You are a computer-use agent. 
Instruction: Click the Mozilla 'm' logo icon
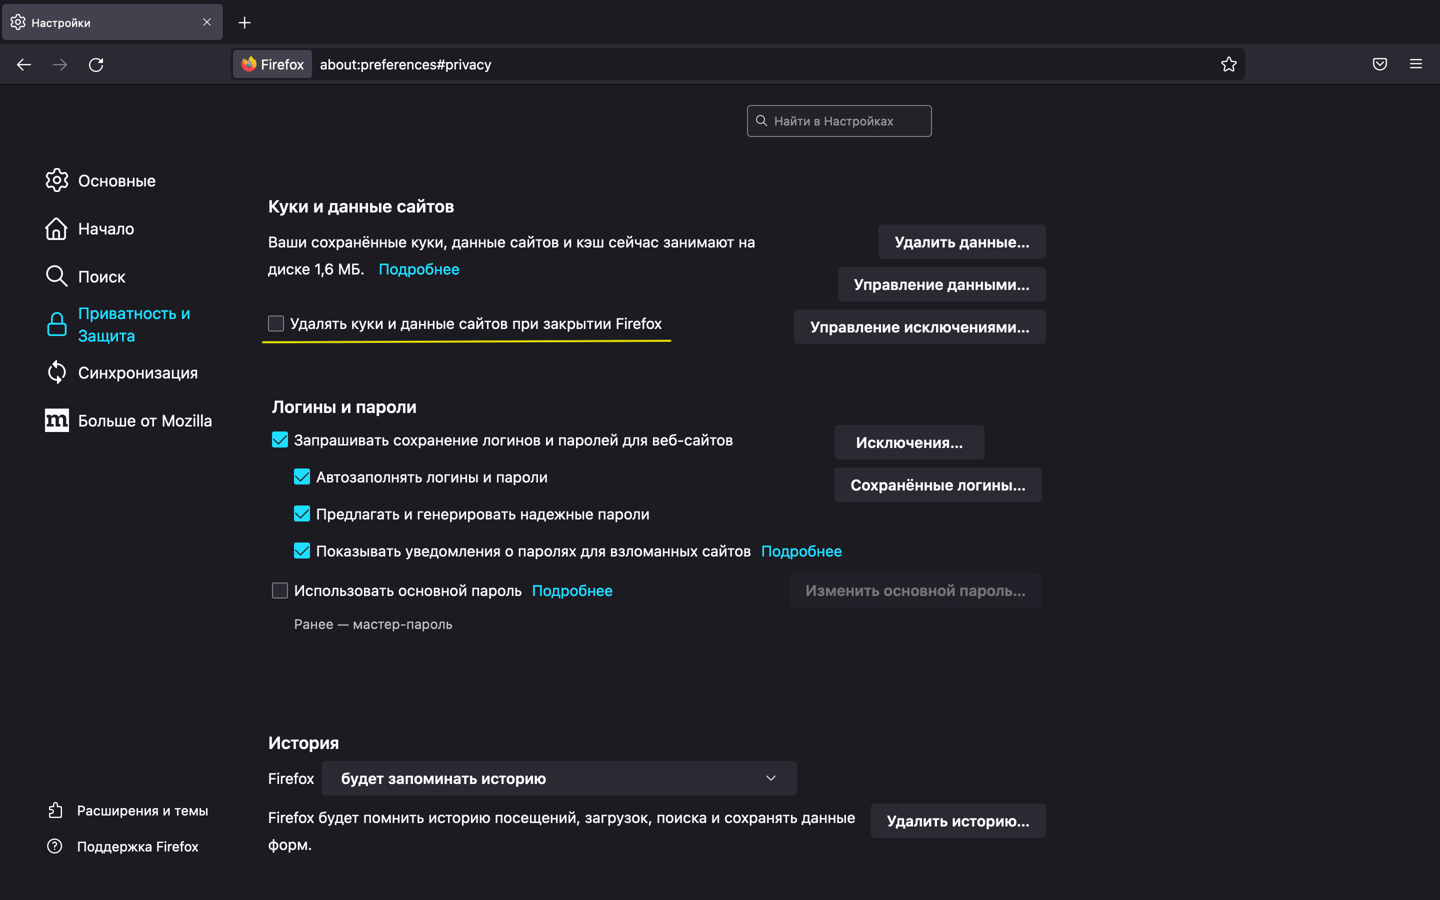point(57,420)
